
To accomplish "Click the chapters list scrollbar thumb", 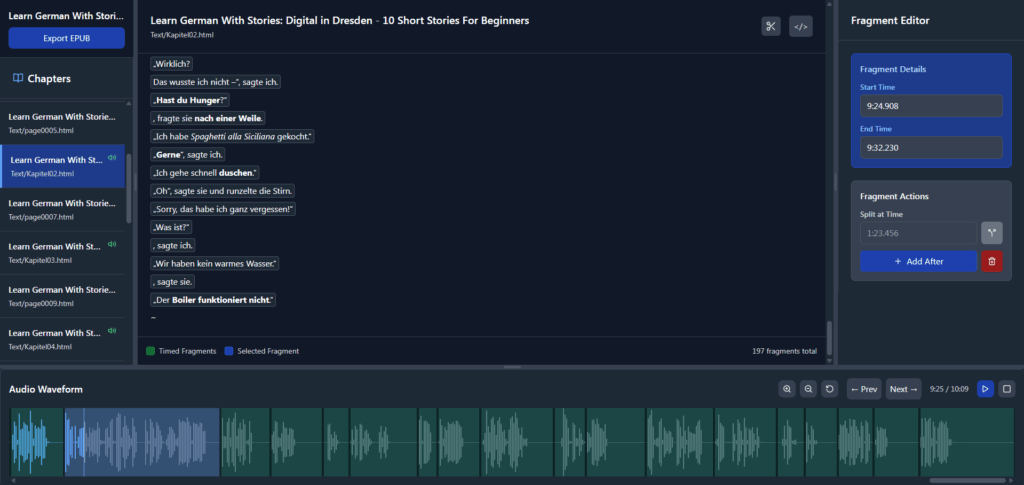I will (129, 189).
